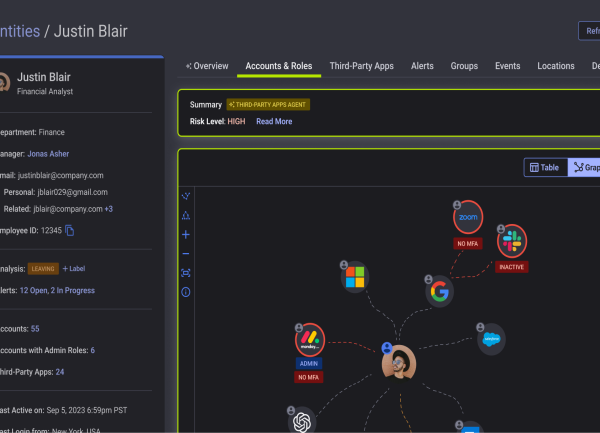Open the Overview tab
This screenshot has width=600, height=433.
tap(206, 66)
